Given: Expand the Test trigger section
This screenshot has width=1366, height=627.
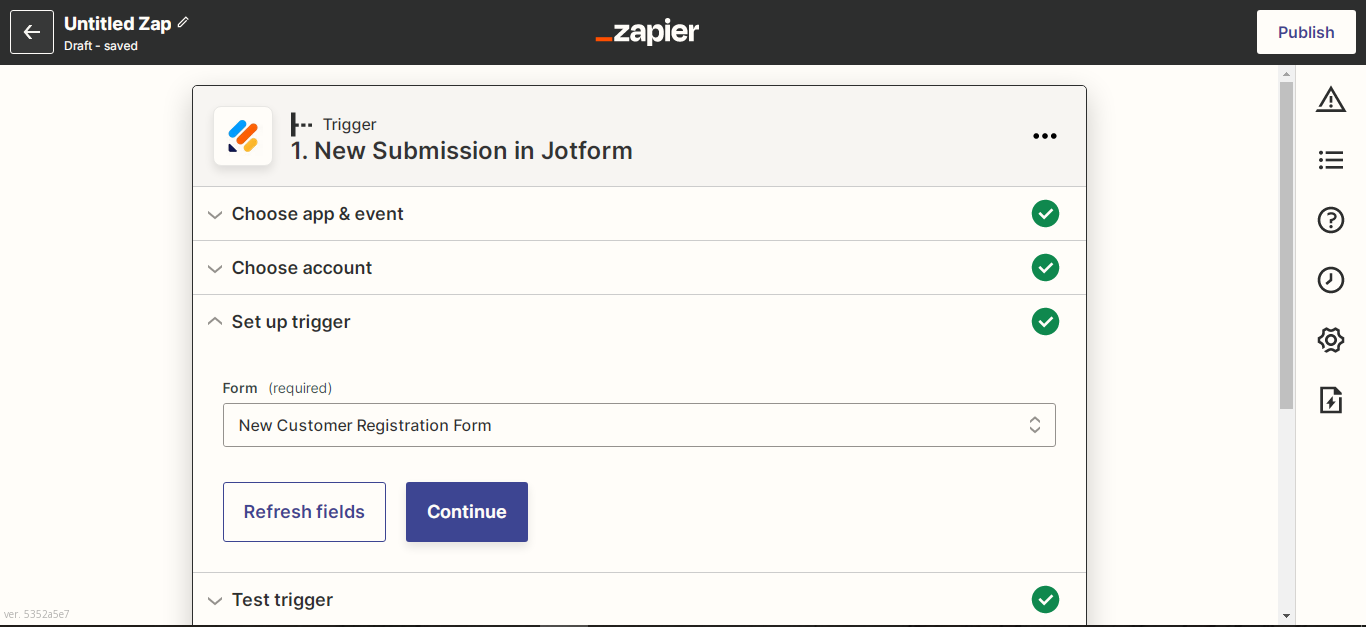Looking at the screenshot, I should [639, 600].
